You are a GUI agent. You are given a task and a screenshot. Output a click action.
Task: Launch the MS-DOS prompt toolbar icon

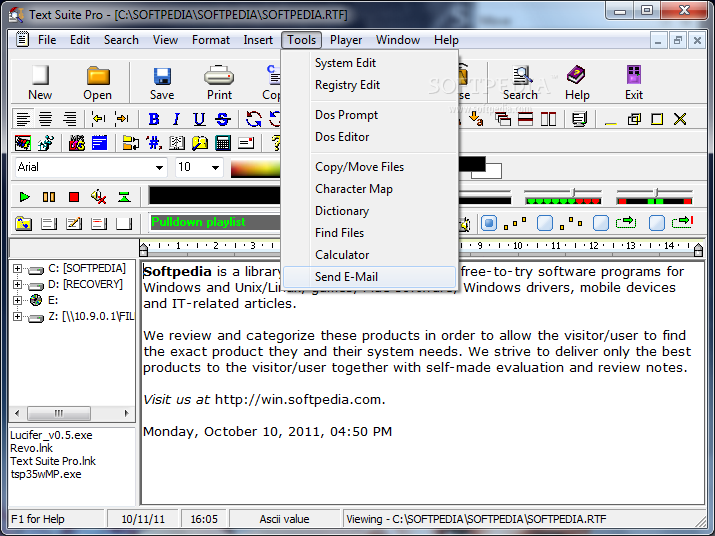click(x=77, y=143)
